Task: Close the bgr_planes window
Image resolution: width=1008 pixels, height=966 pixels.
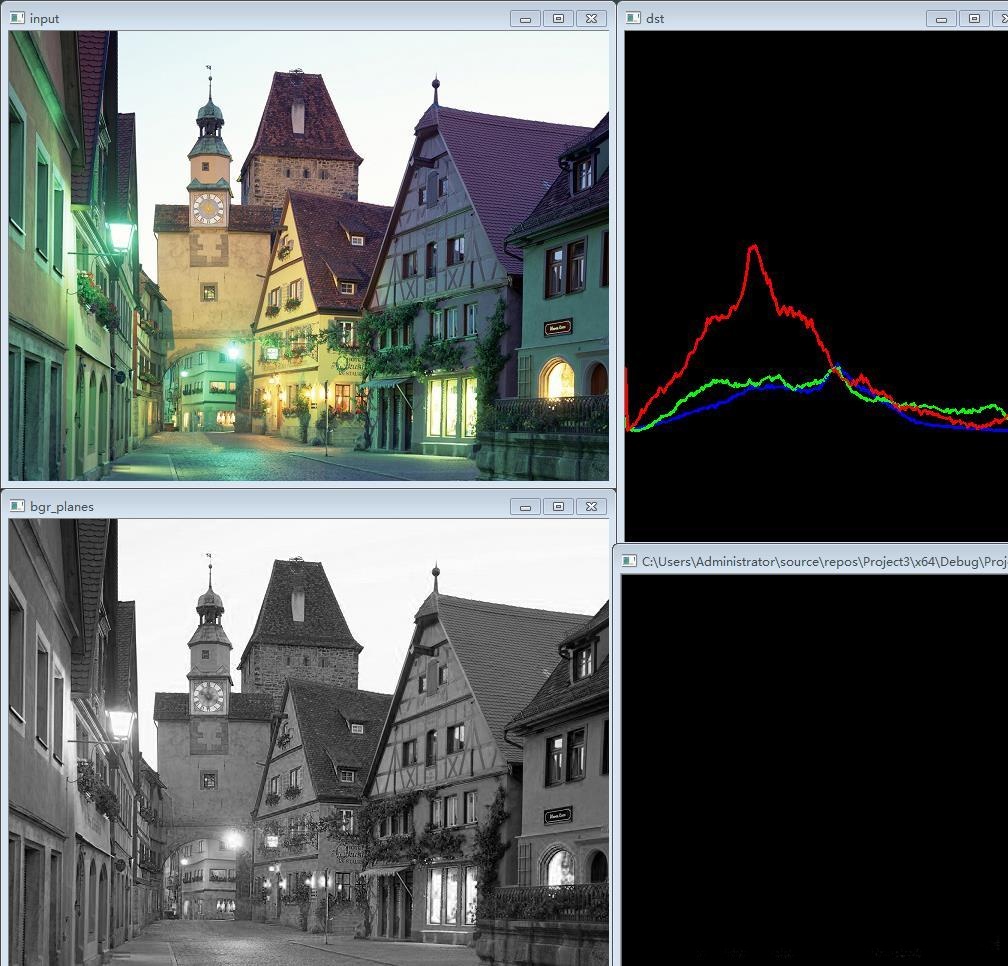Action: [x=592, y=506]
